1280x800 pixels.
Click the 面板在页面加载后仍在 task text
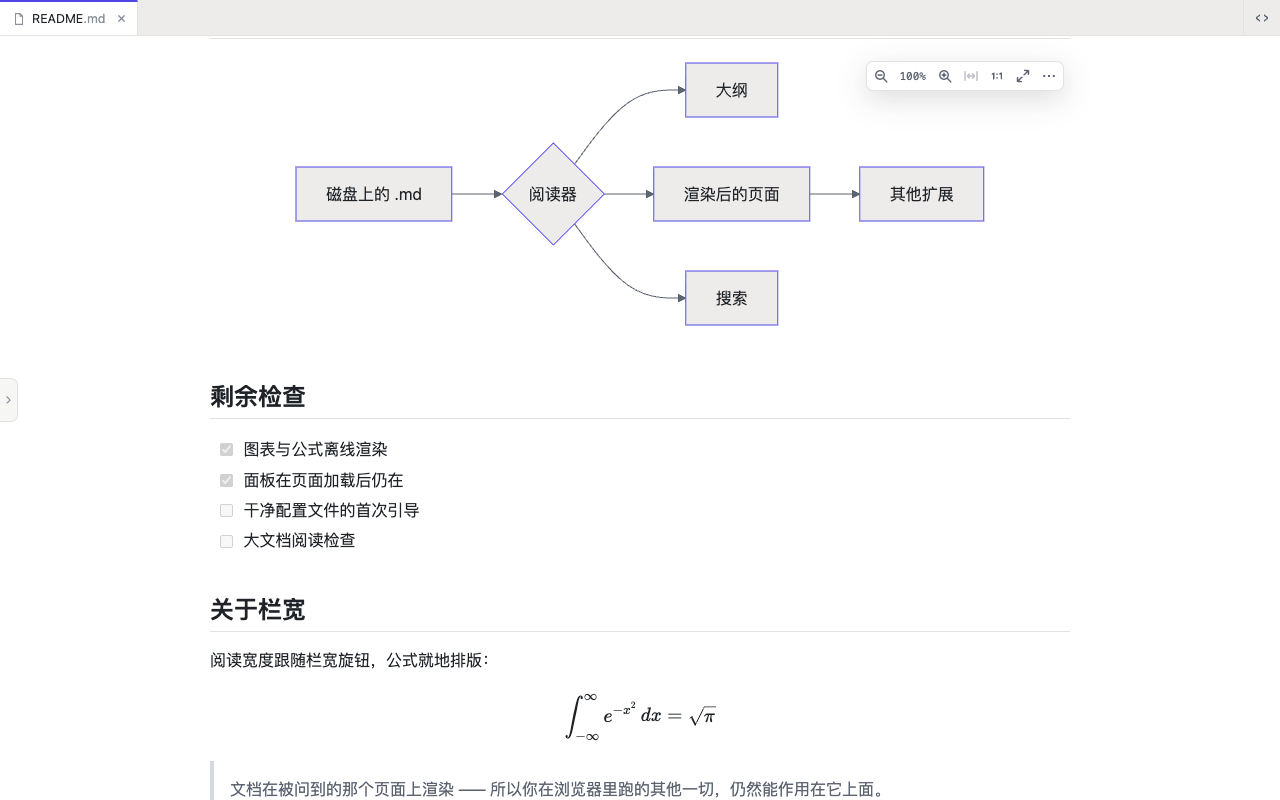(x=324, y=480)
